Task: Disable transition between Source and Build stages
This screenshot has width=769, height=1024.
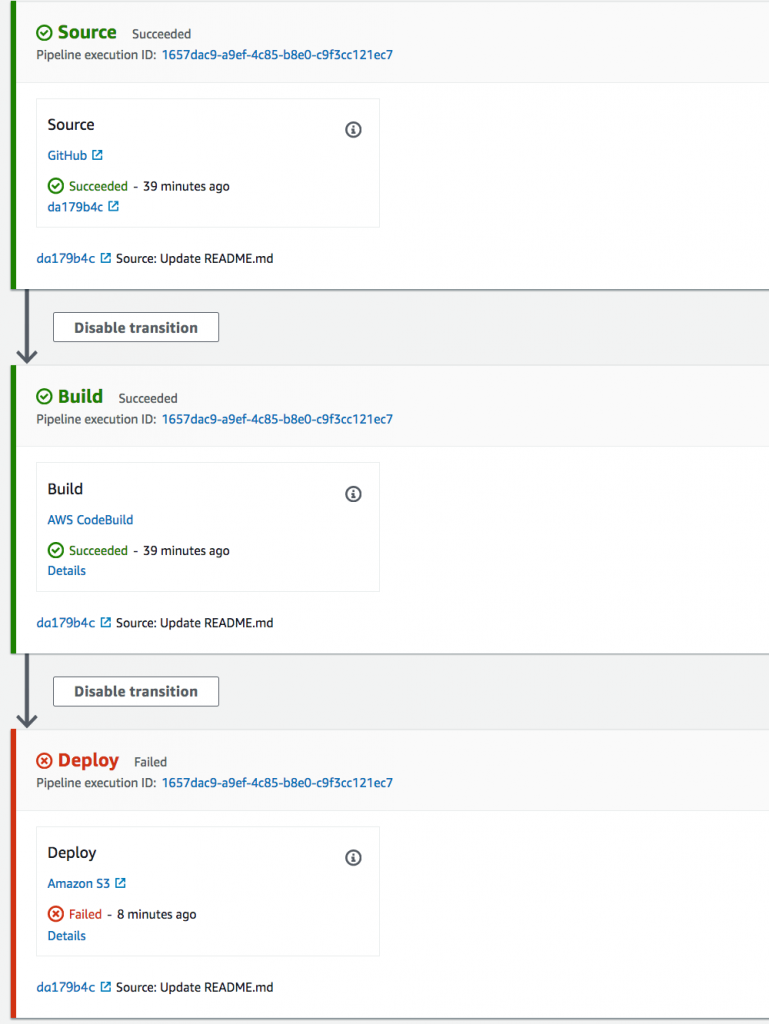Action: click(x=135, y=326)
